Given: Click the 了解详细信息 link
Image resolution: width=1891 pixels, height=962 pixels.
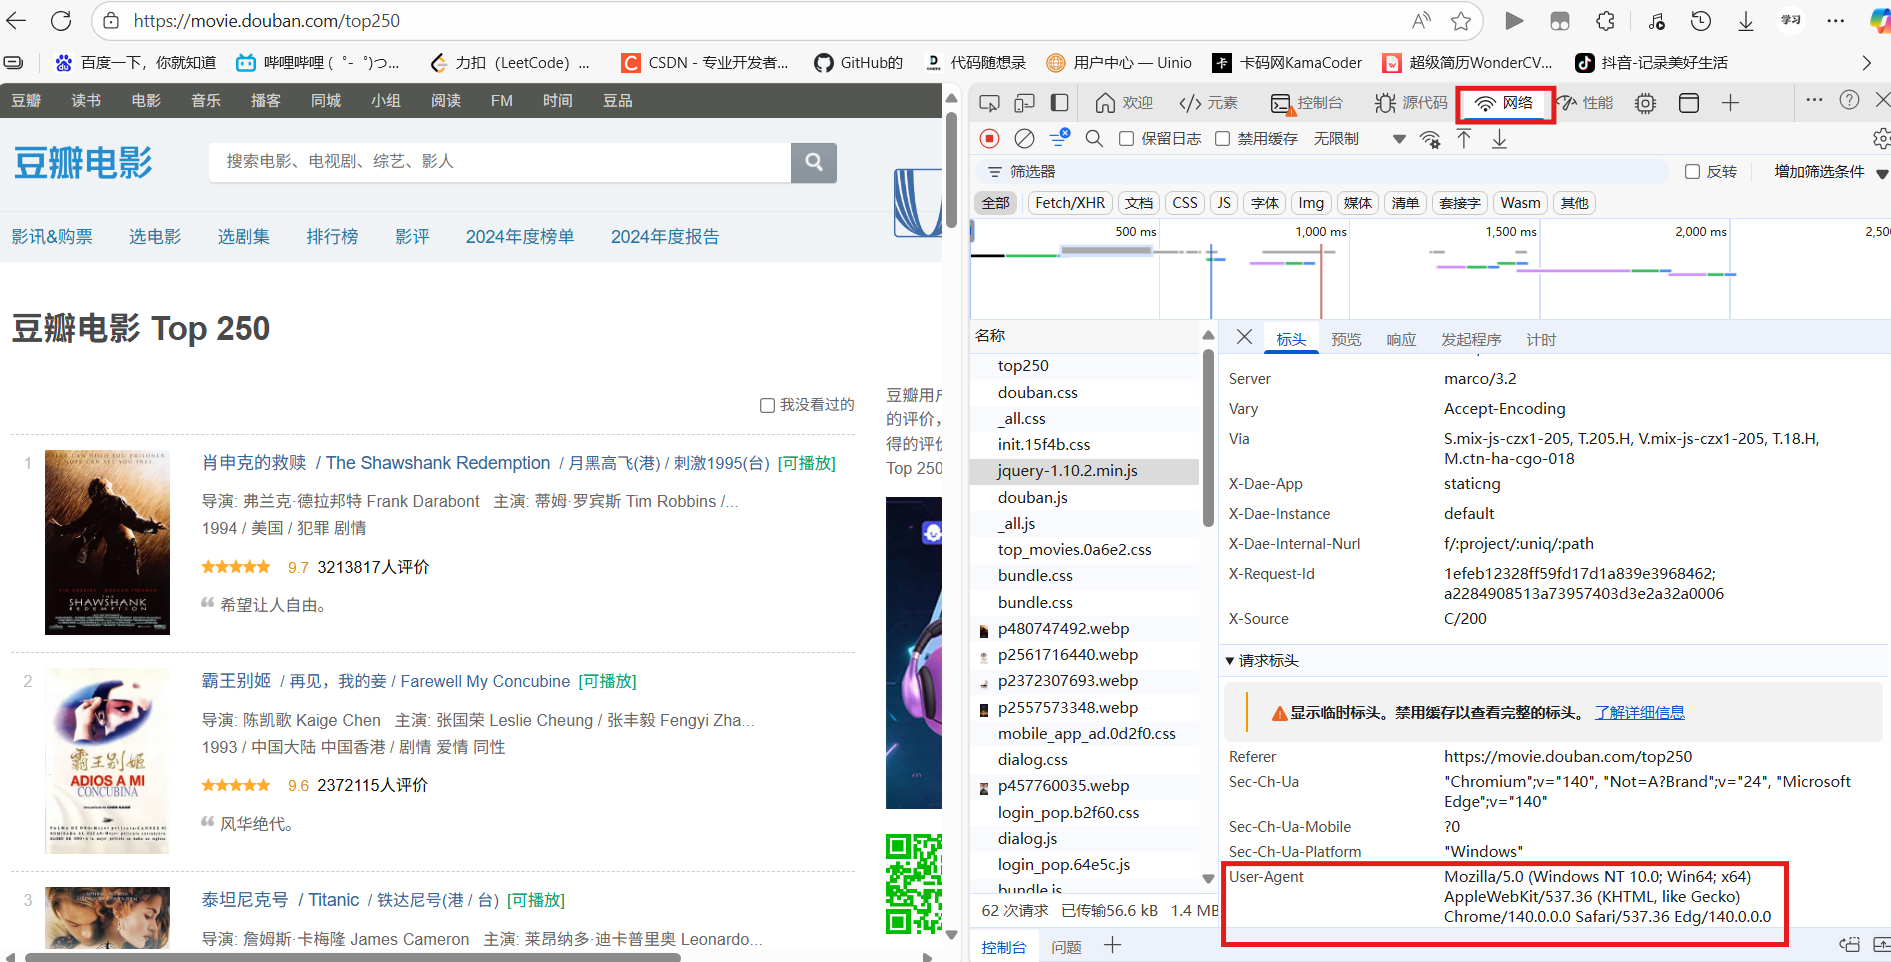Looking at the screenshot, I should tap(1640, 713).
